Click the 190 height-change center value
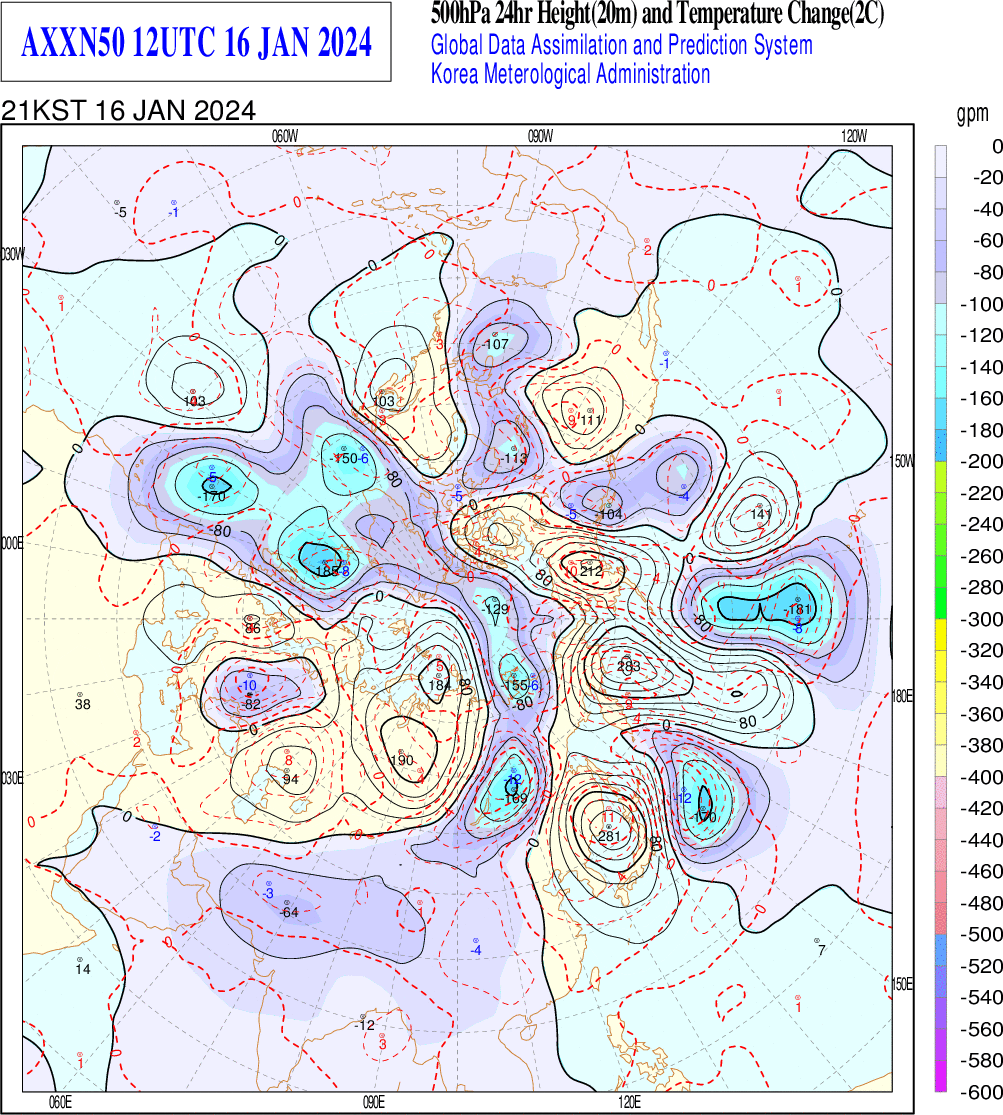 (402, 760)
